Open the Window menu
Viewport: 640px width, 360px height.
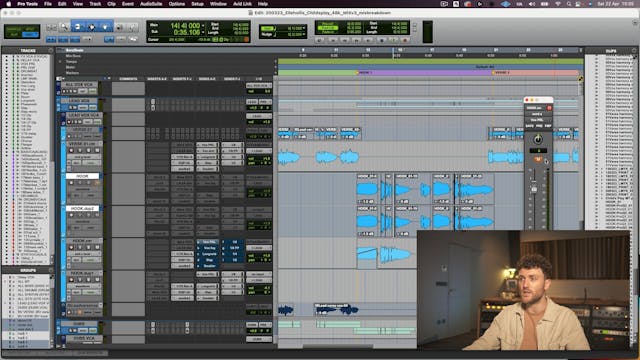(218, 4)
